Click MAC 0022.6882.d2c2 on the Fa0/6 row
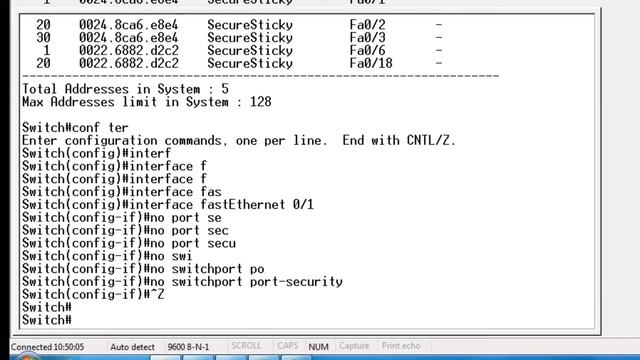 tap(129, 51)
